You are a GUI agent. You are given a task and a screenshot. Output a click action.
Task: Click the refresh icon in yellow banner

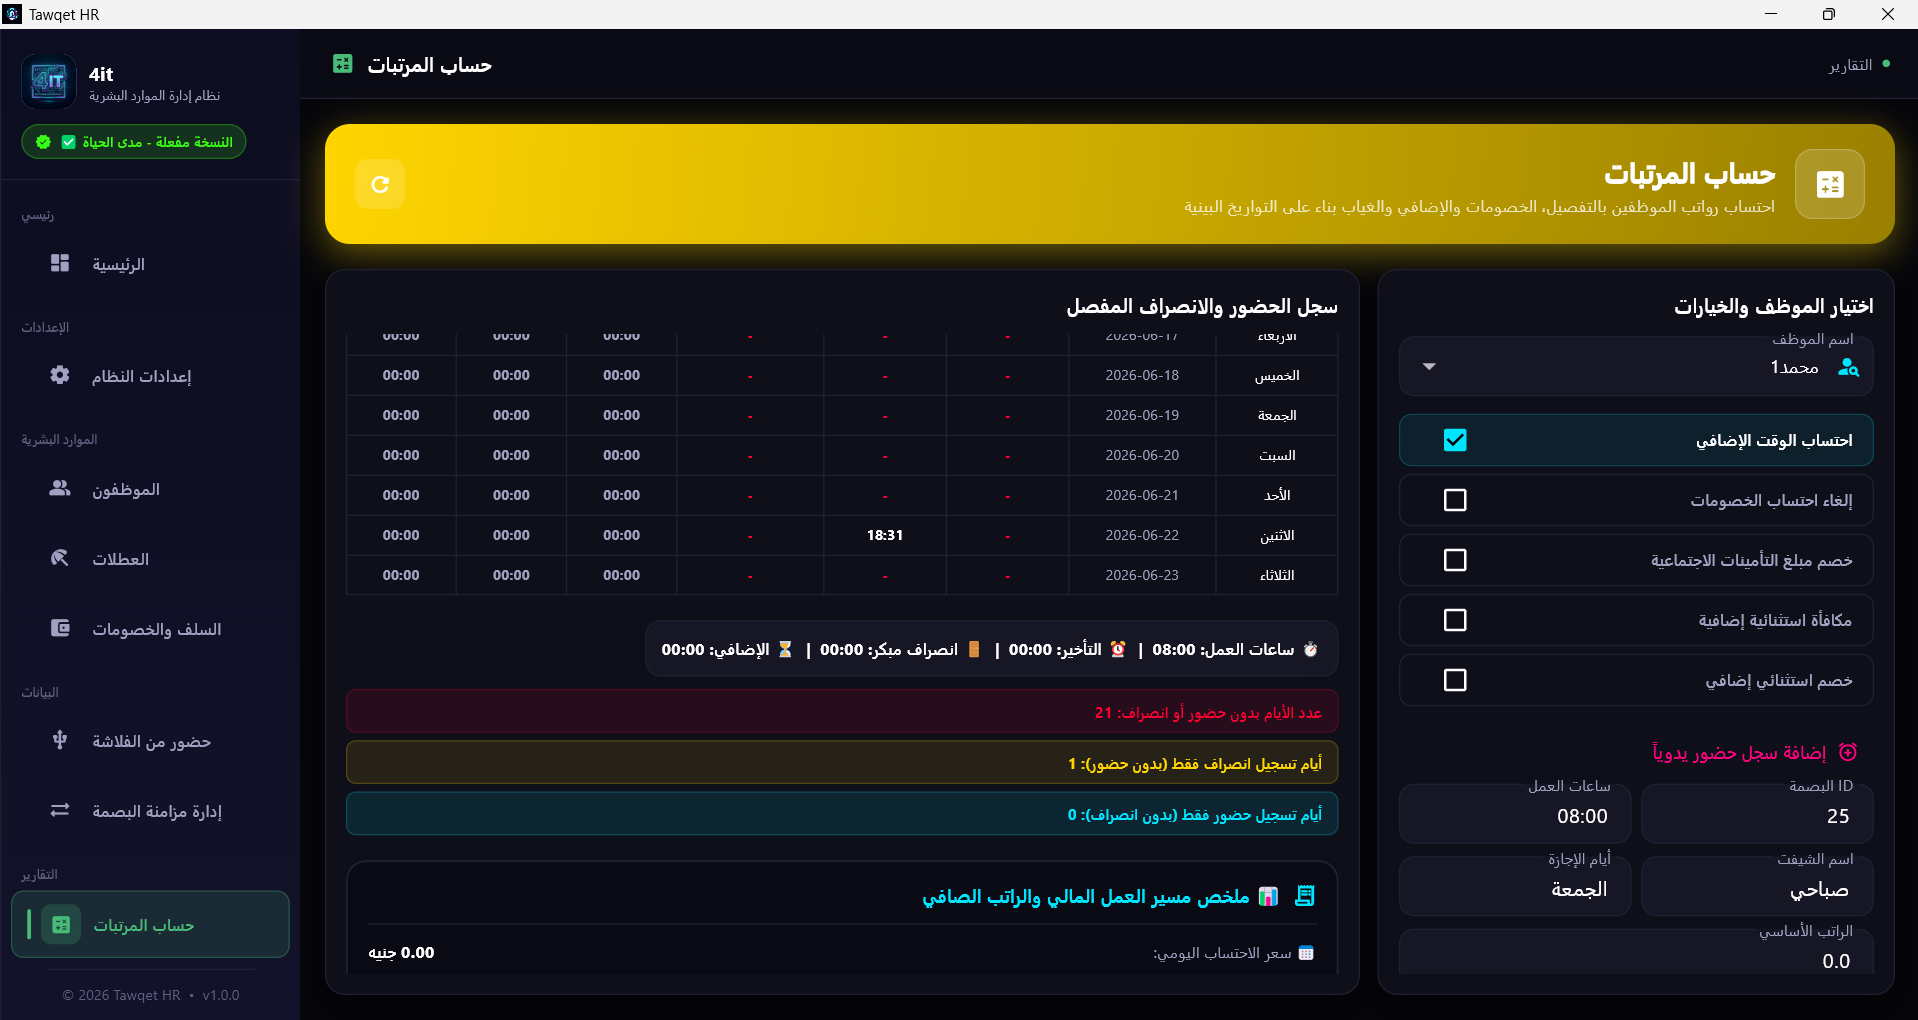380,184
